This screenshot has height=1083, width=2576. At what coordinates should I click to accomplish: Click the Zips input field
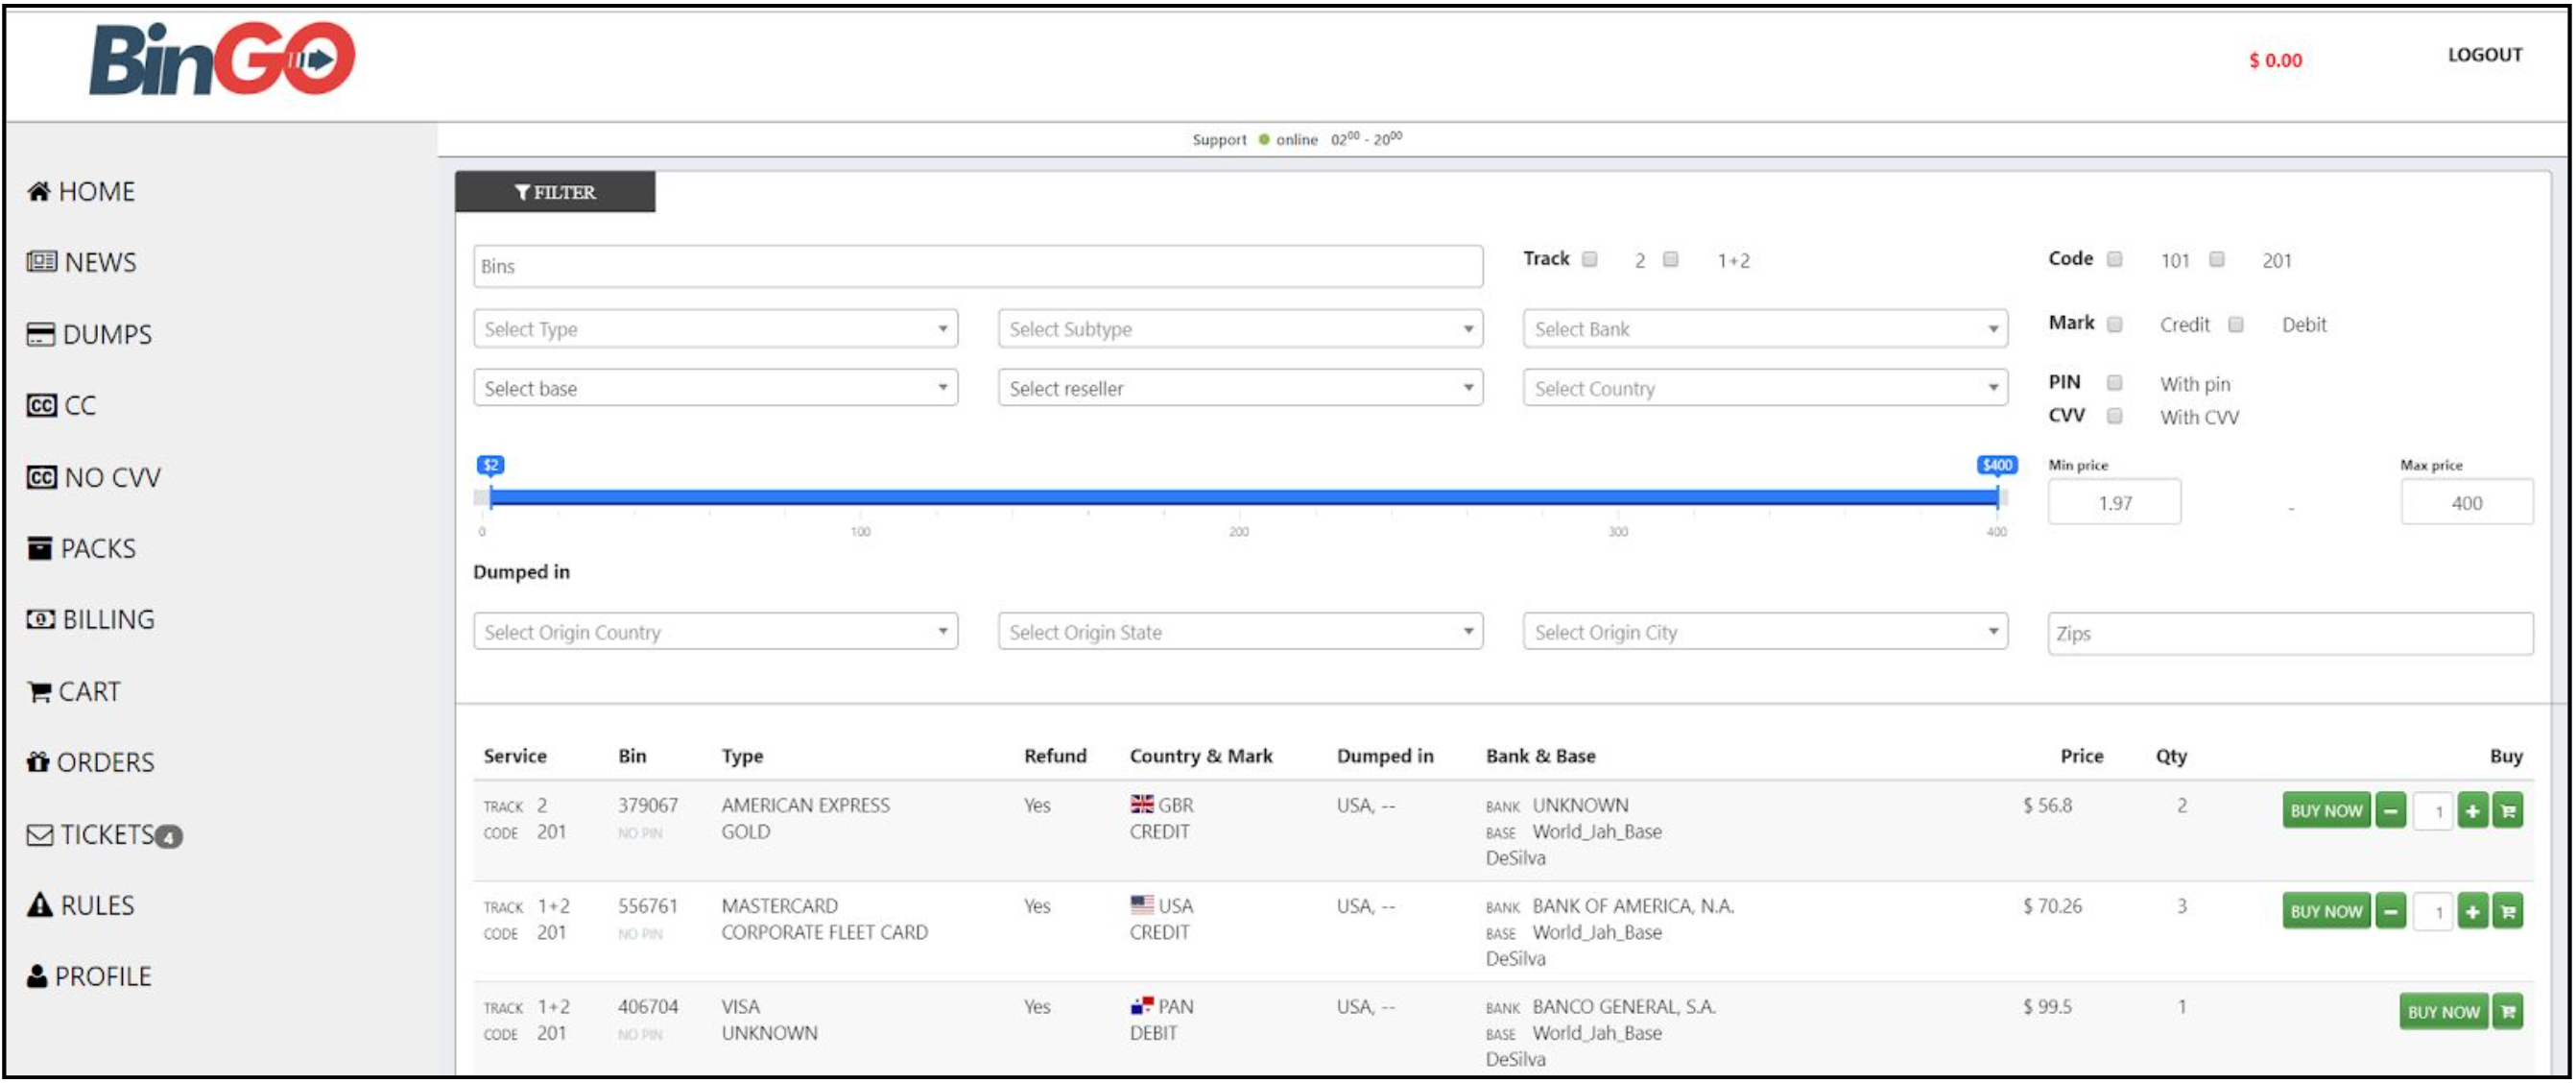pyautogui.click(x=2290, y=634)
